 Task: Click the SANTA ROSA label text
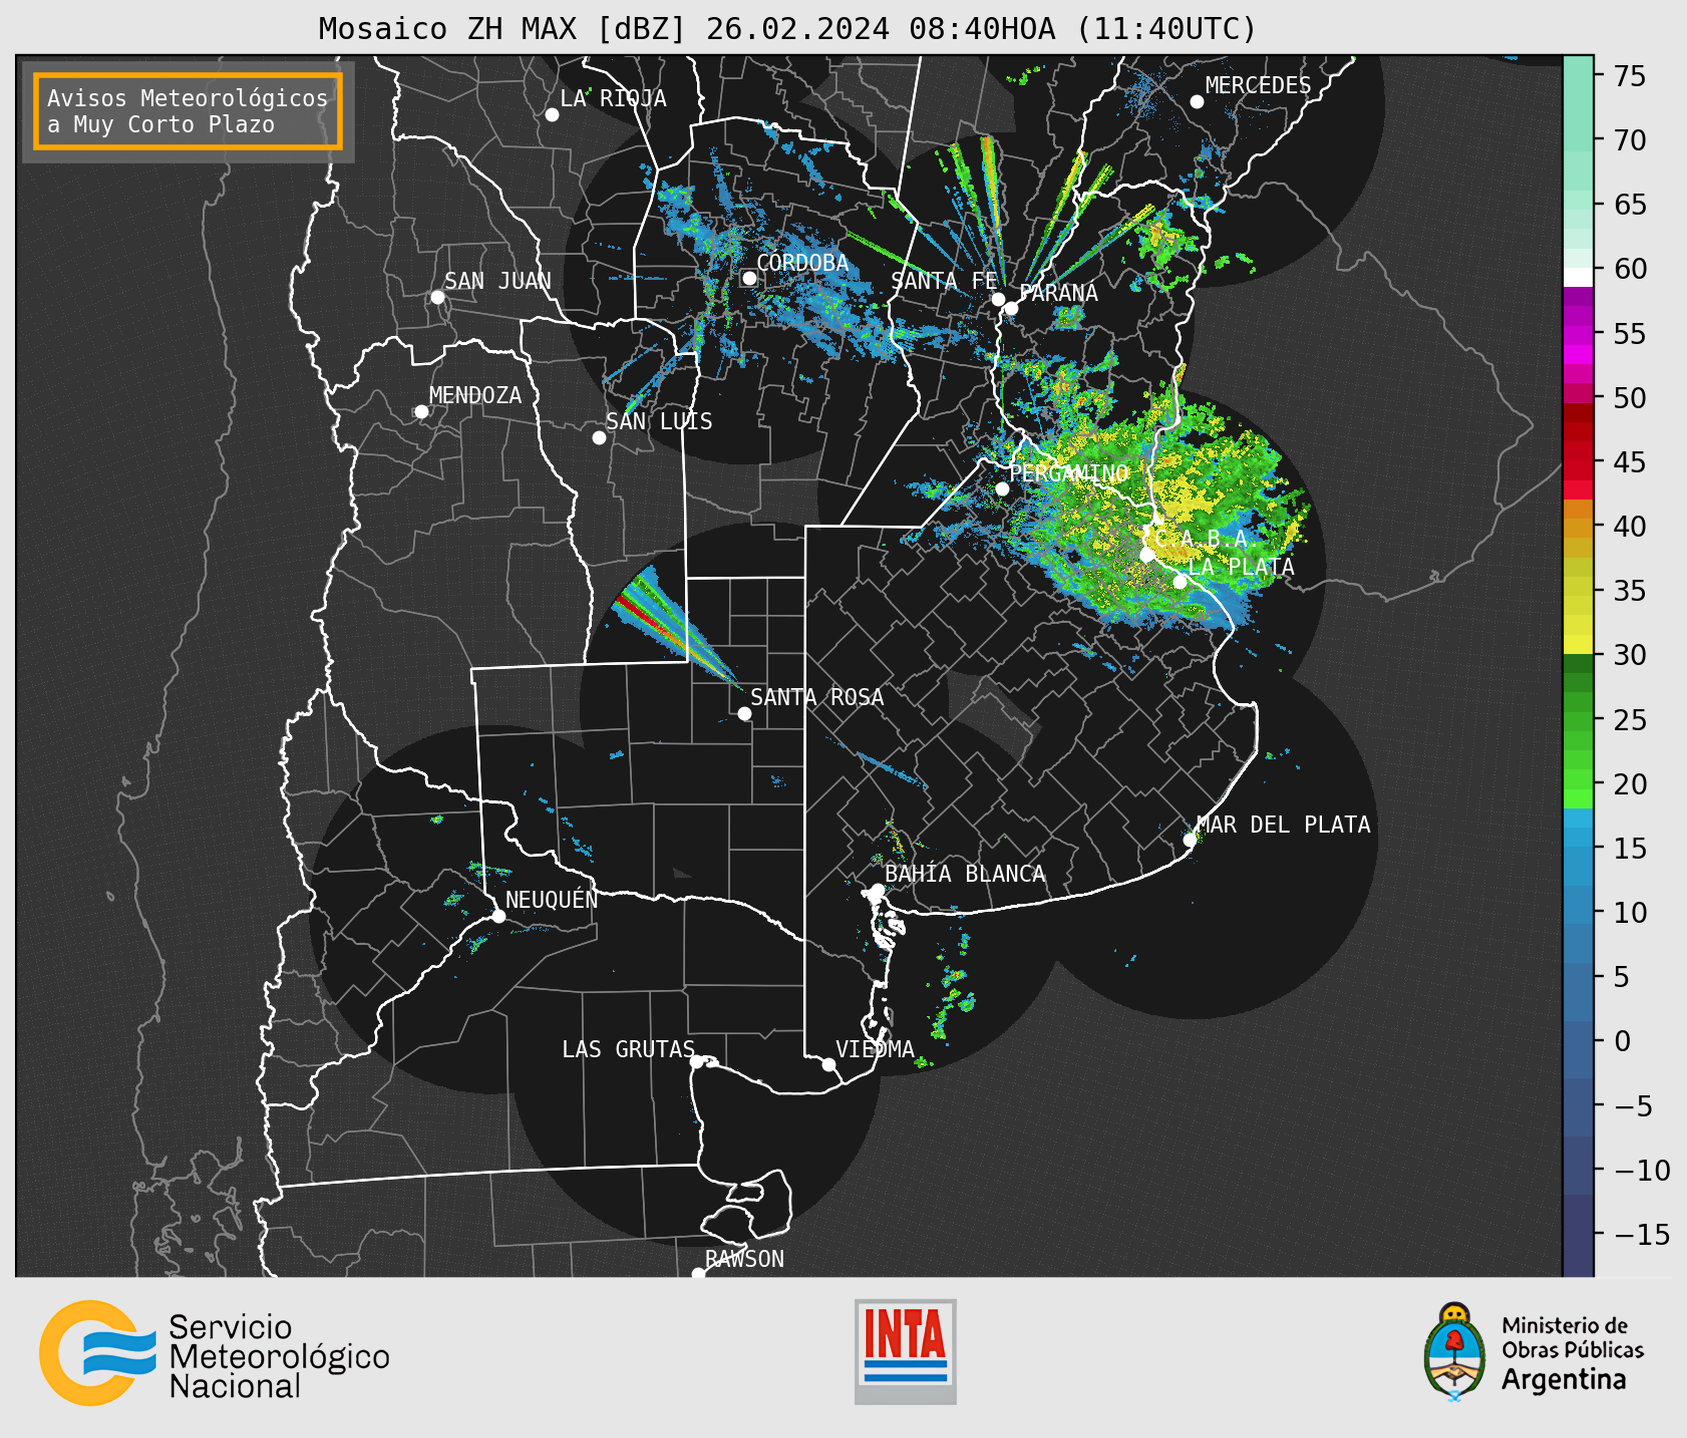point(817,697)
